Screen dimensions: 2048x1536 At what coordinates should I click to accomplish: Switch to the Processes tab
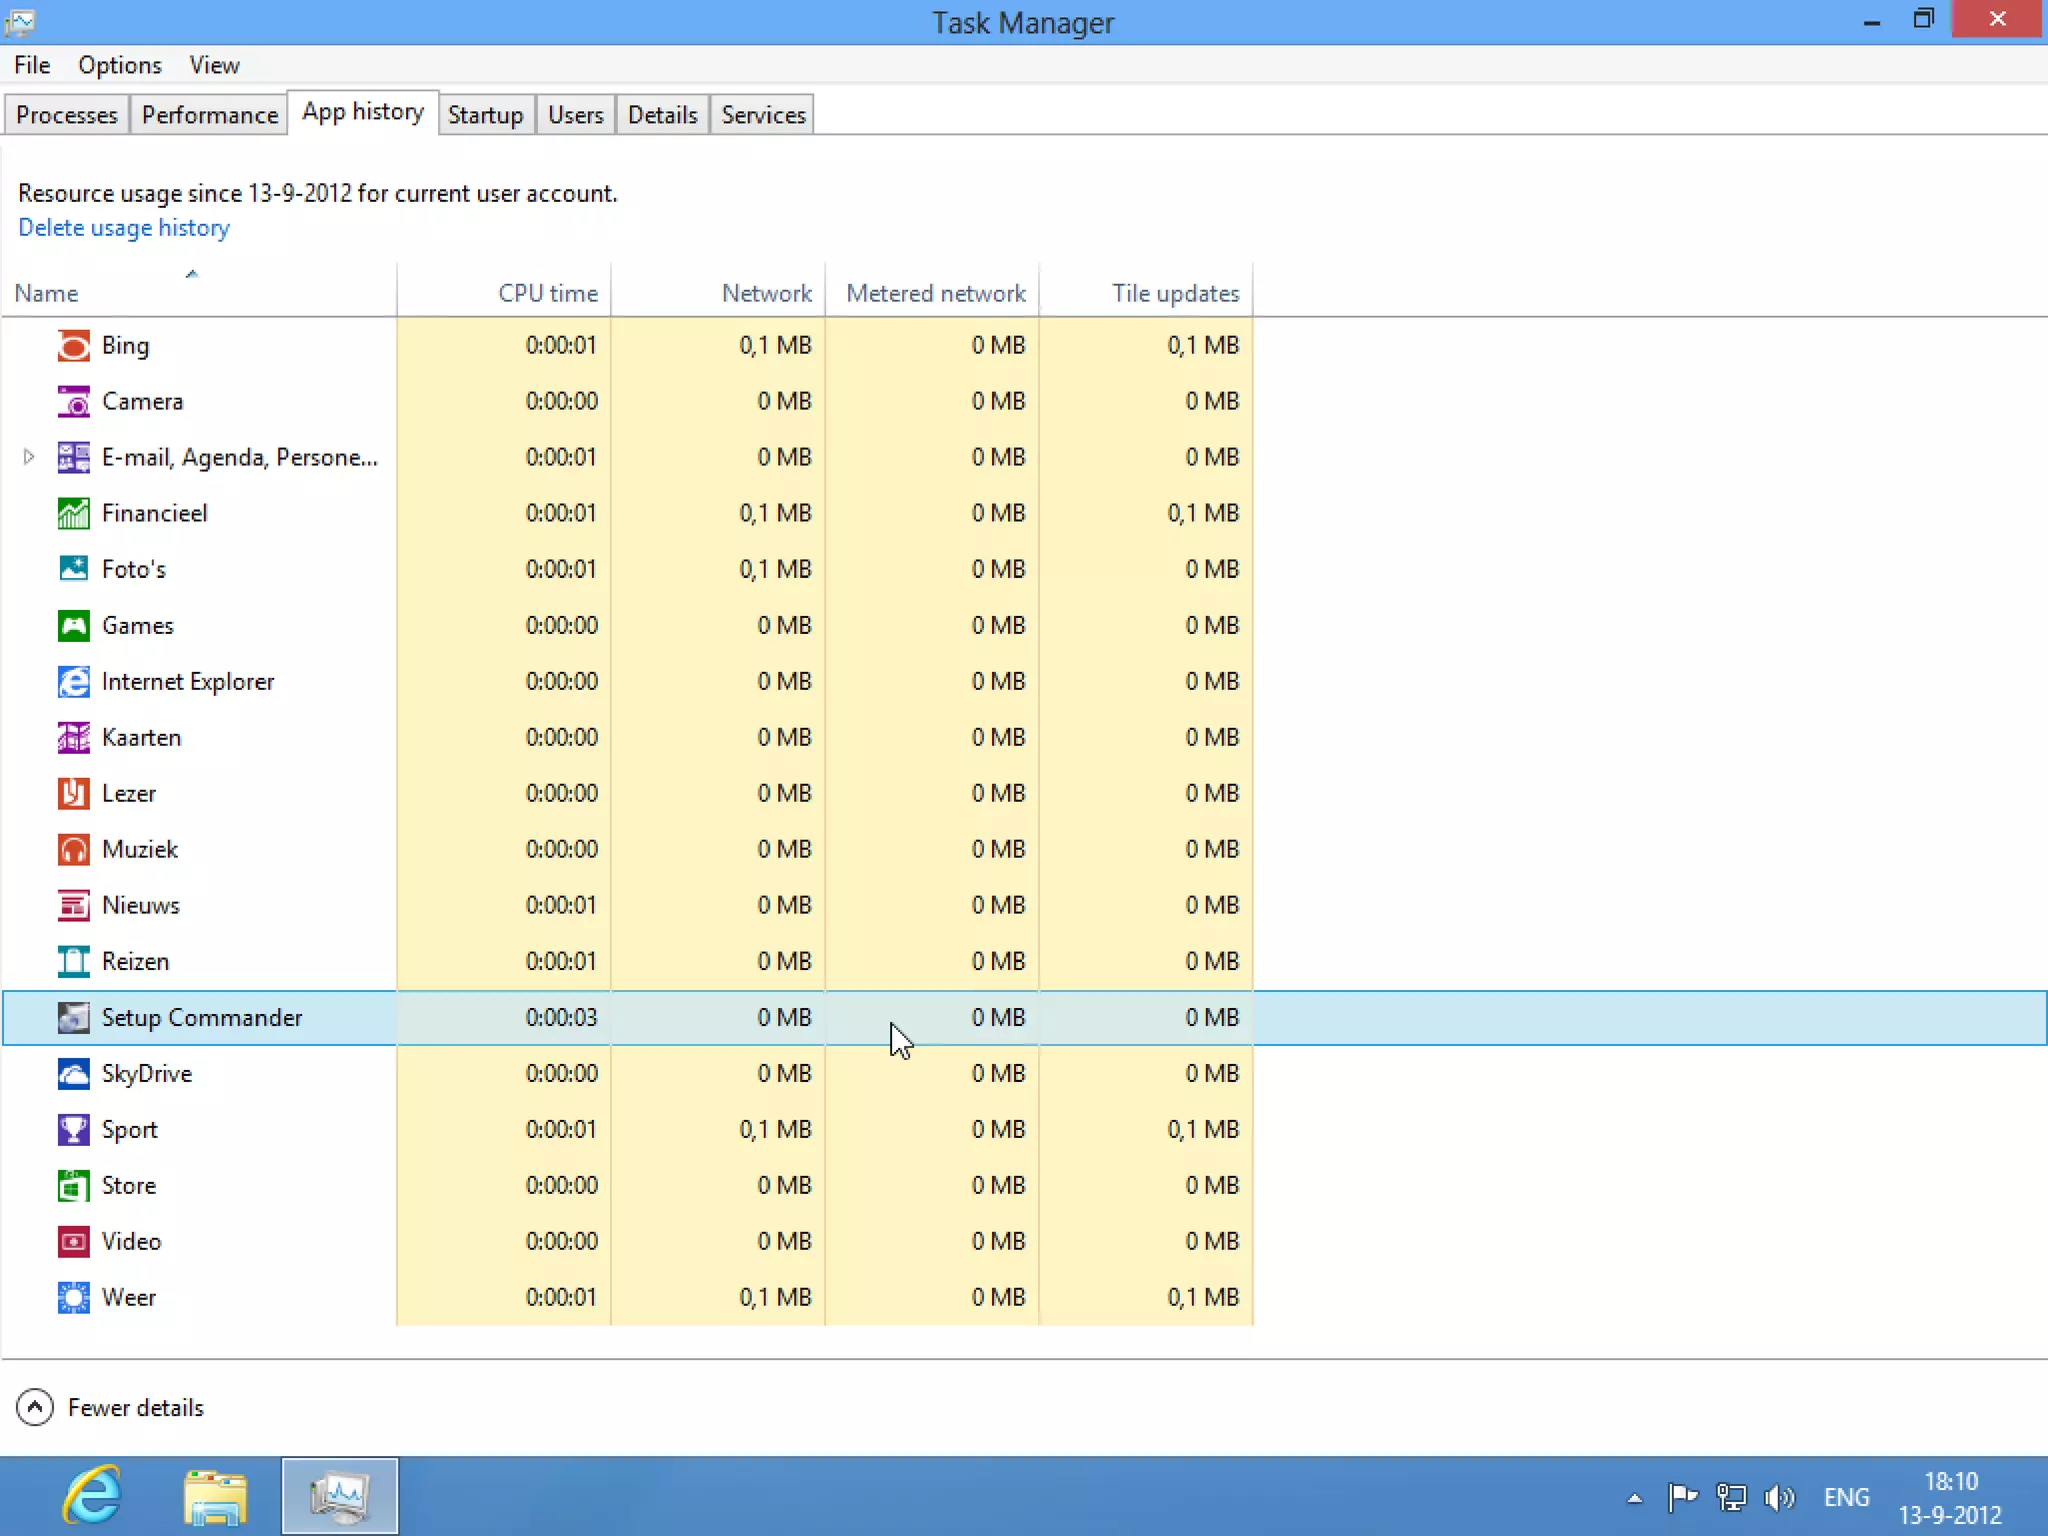pos(67,115)
